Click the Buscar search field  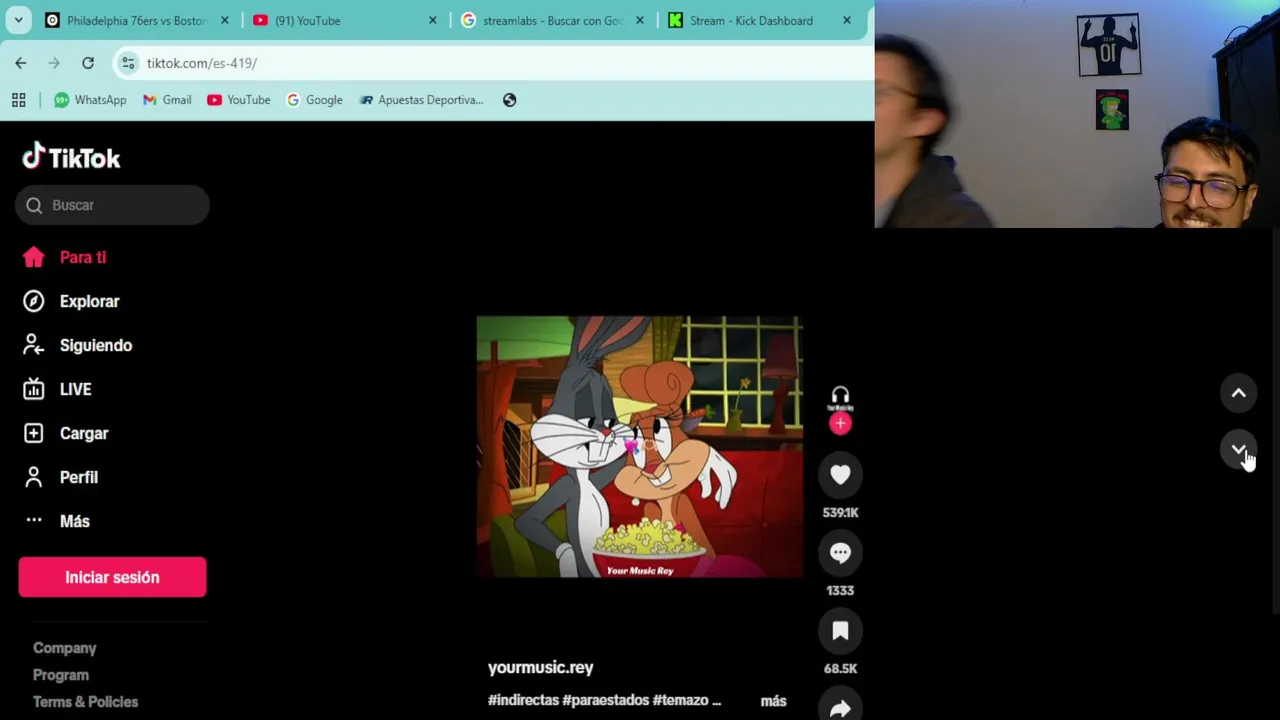112,205
